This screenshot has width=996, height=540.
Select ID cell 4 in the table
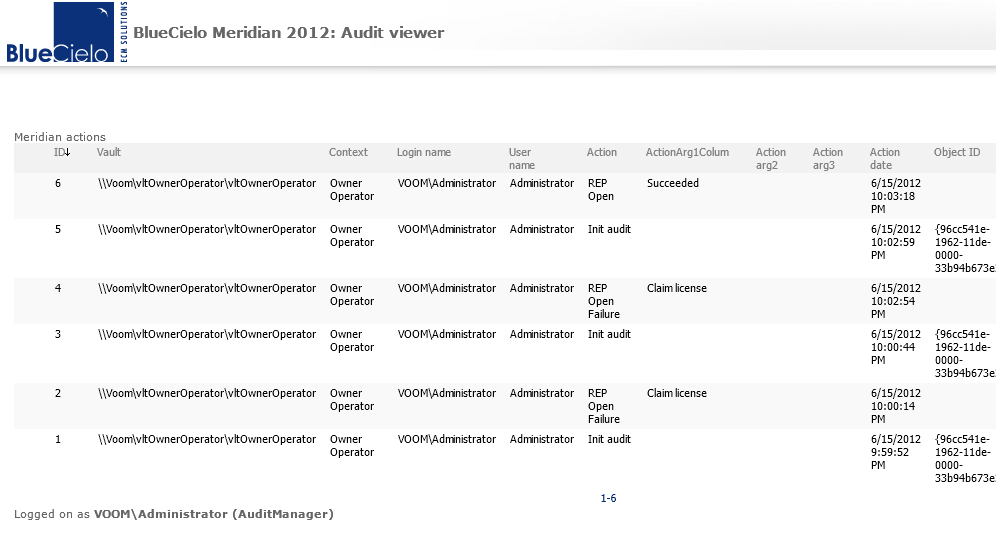(x=58, y=288)
